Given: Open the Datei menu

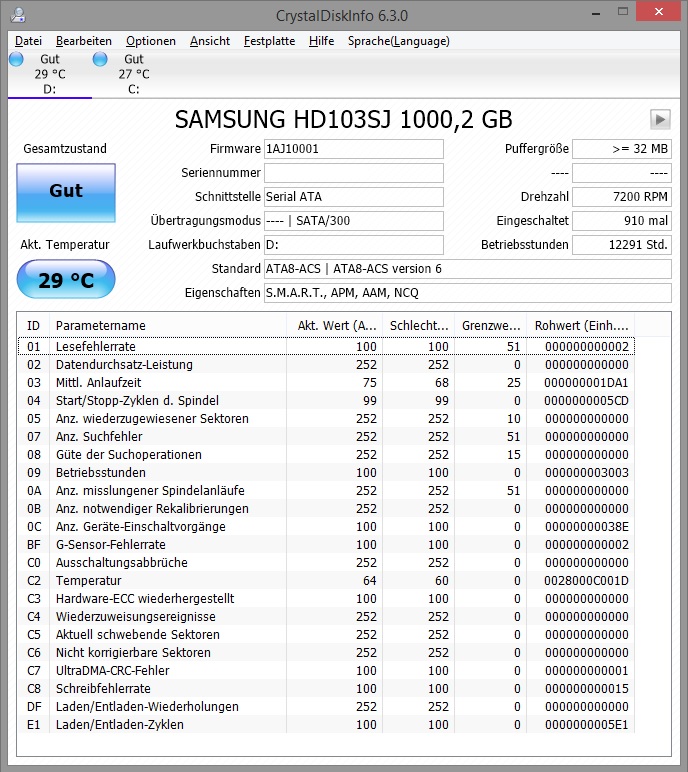Looking at the screenshot, I should pos(28,41).
